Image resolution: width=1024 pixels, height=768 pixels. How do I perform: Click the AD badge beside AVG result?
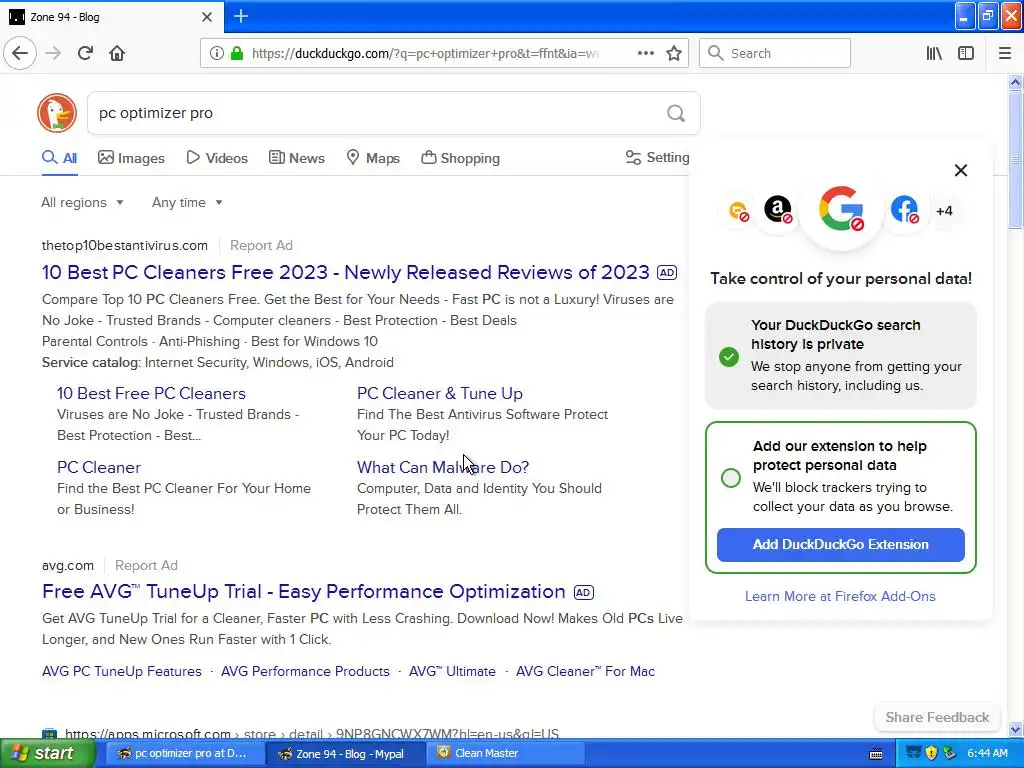[x=583, y=592]
